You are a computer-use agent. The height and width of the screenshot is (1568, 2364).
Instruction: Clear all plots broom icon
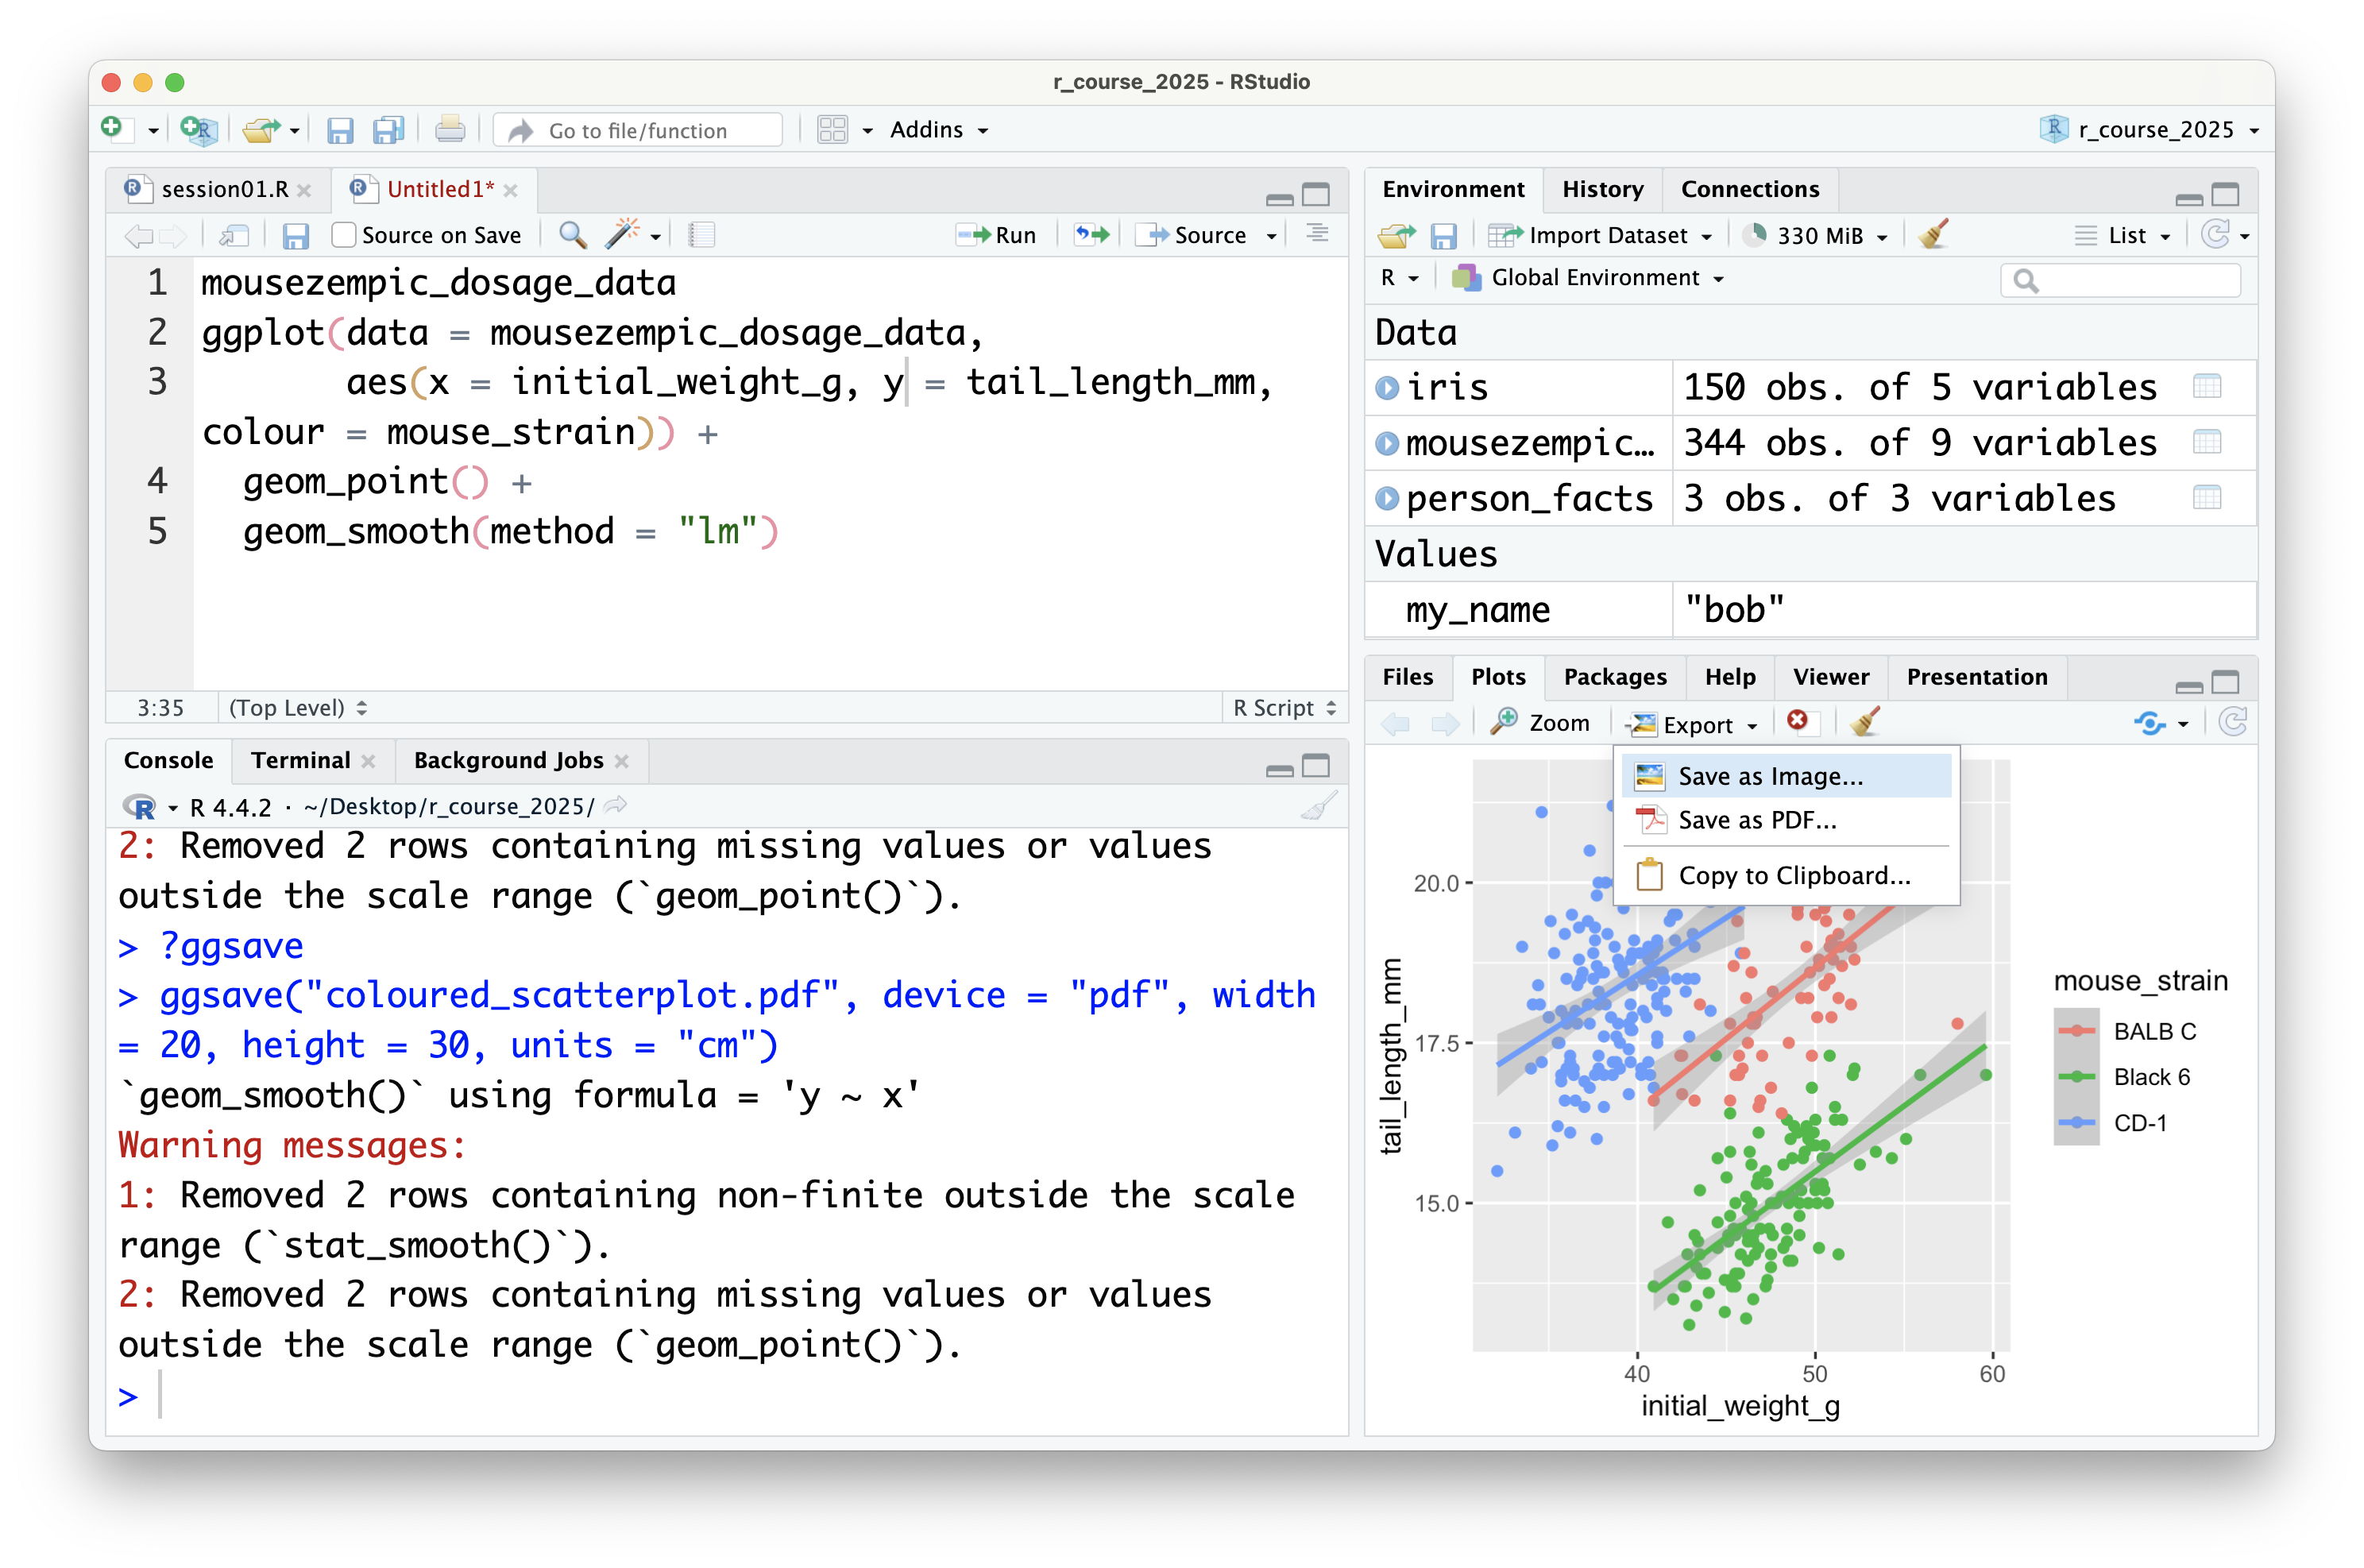(x=1864, y=722)
